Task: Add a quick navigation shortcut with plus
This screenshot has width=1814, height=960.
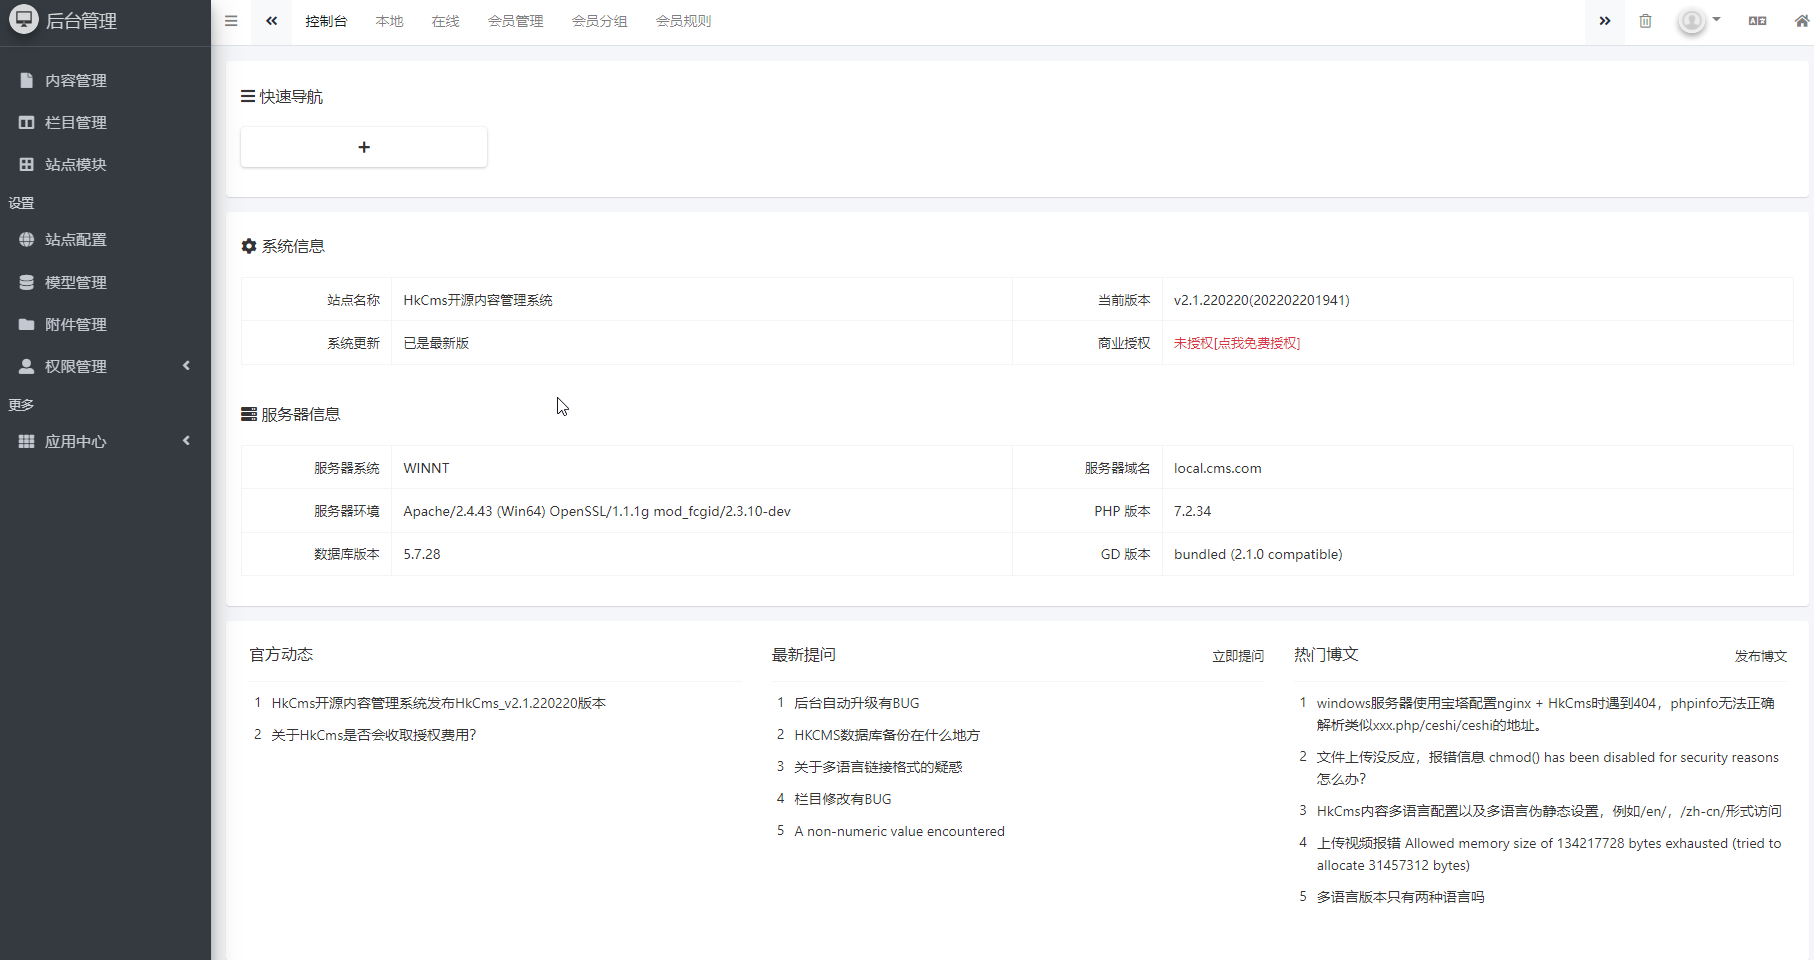Action: click(x=364, y=147)
